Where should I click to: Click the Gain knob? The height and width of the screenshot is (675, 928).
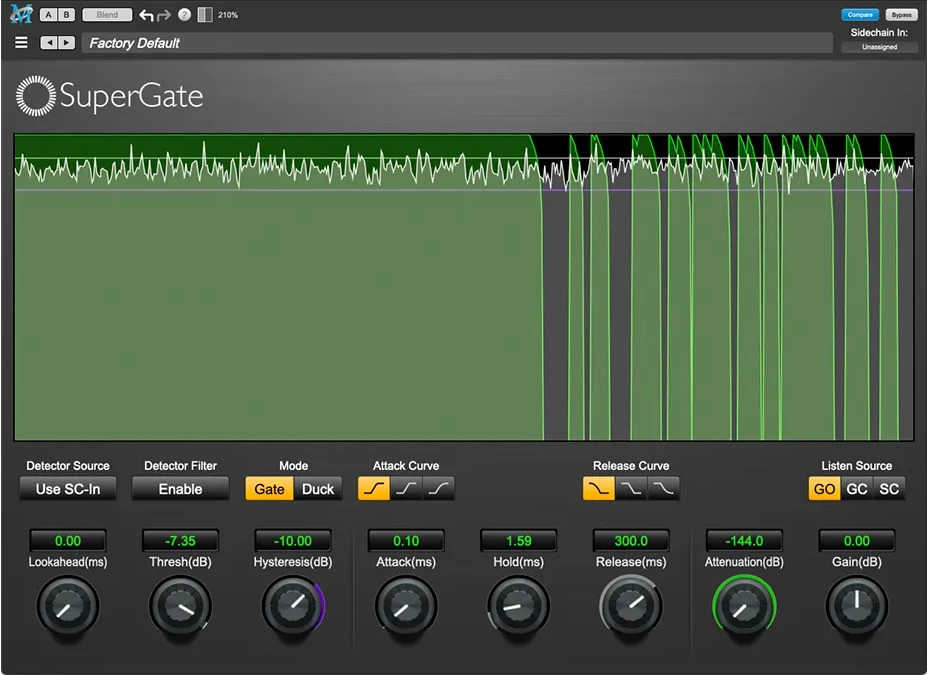[856, 606]
